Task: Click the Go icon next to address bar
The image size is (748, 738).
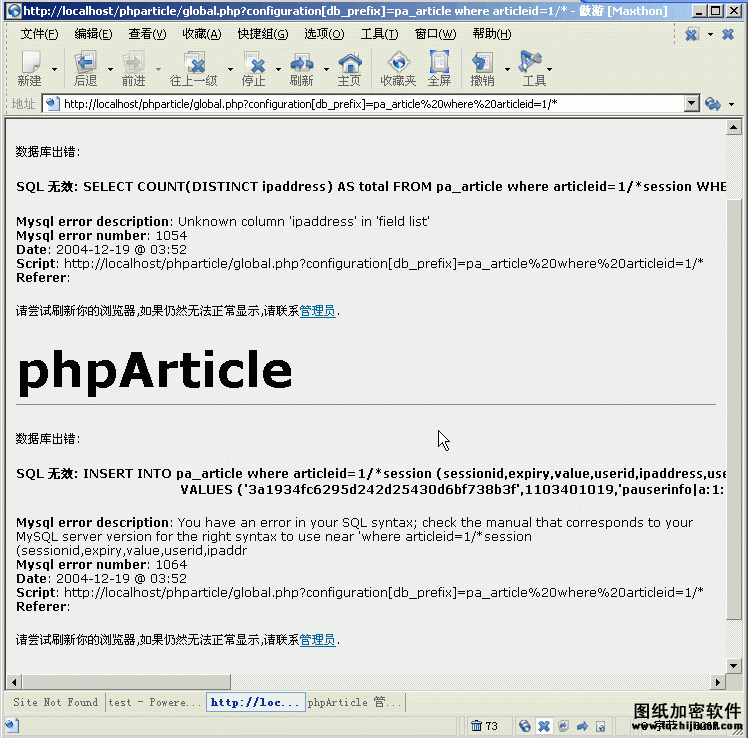Action: point(713,104)
